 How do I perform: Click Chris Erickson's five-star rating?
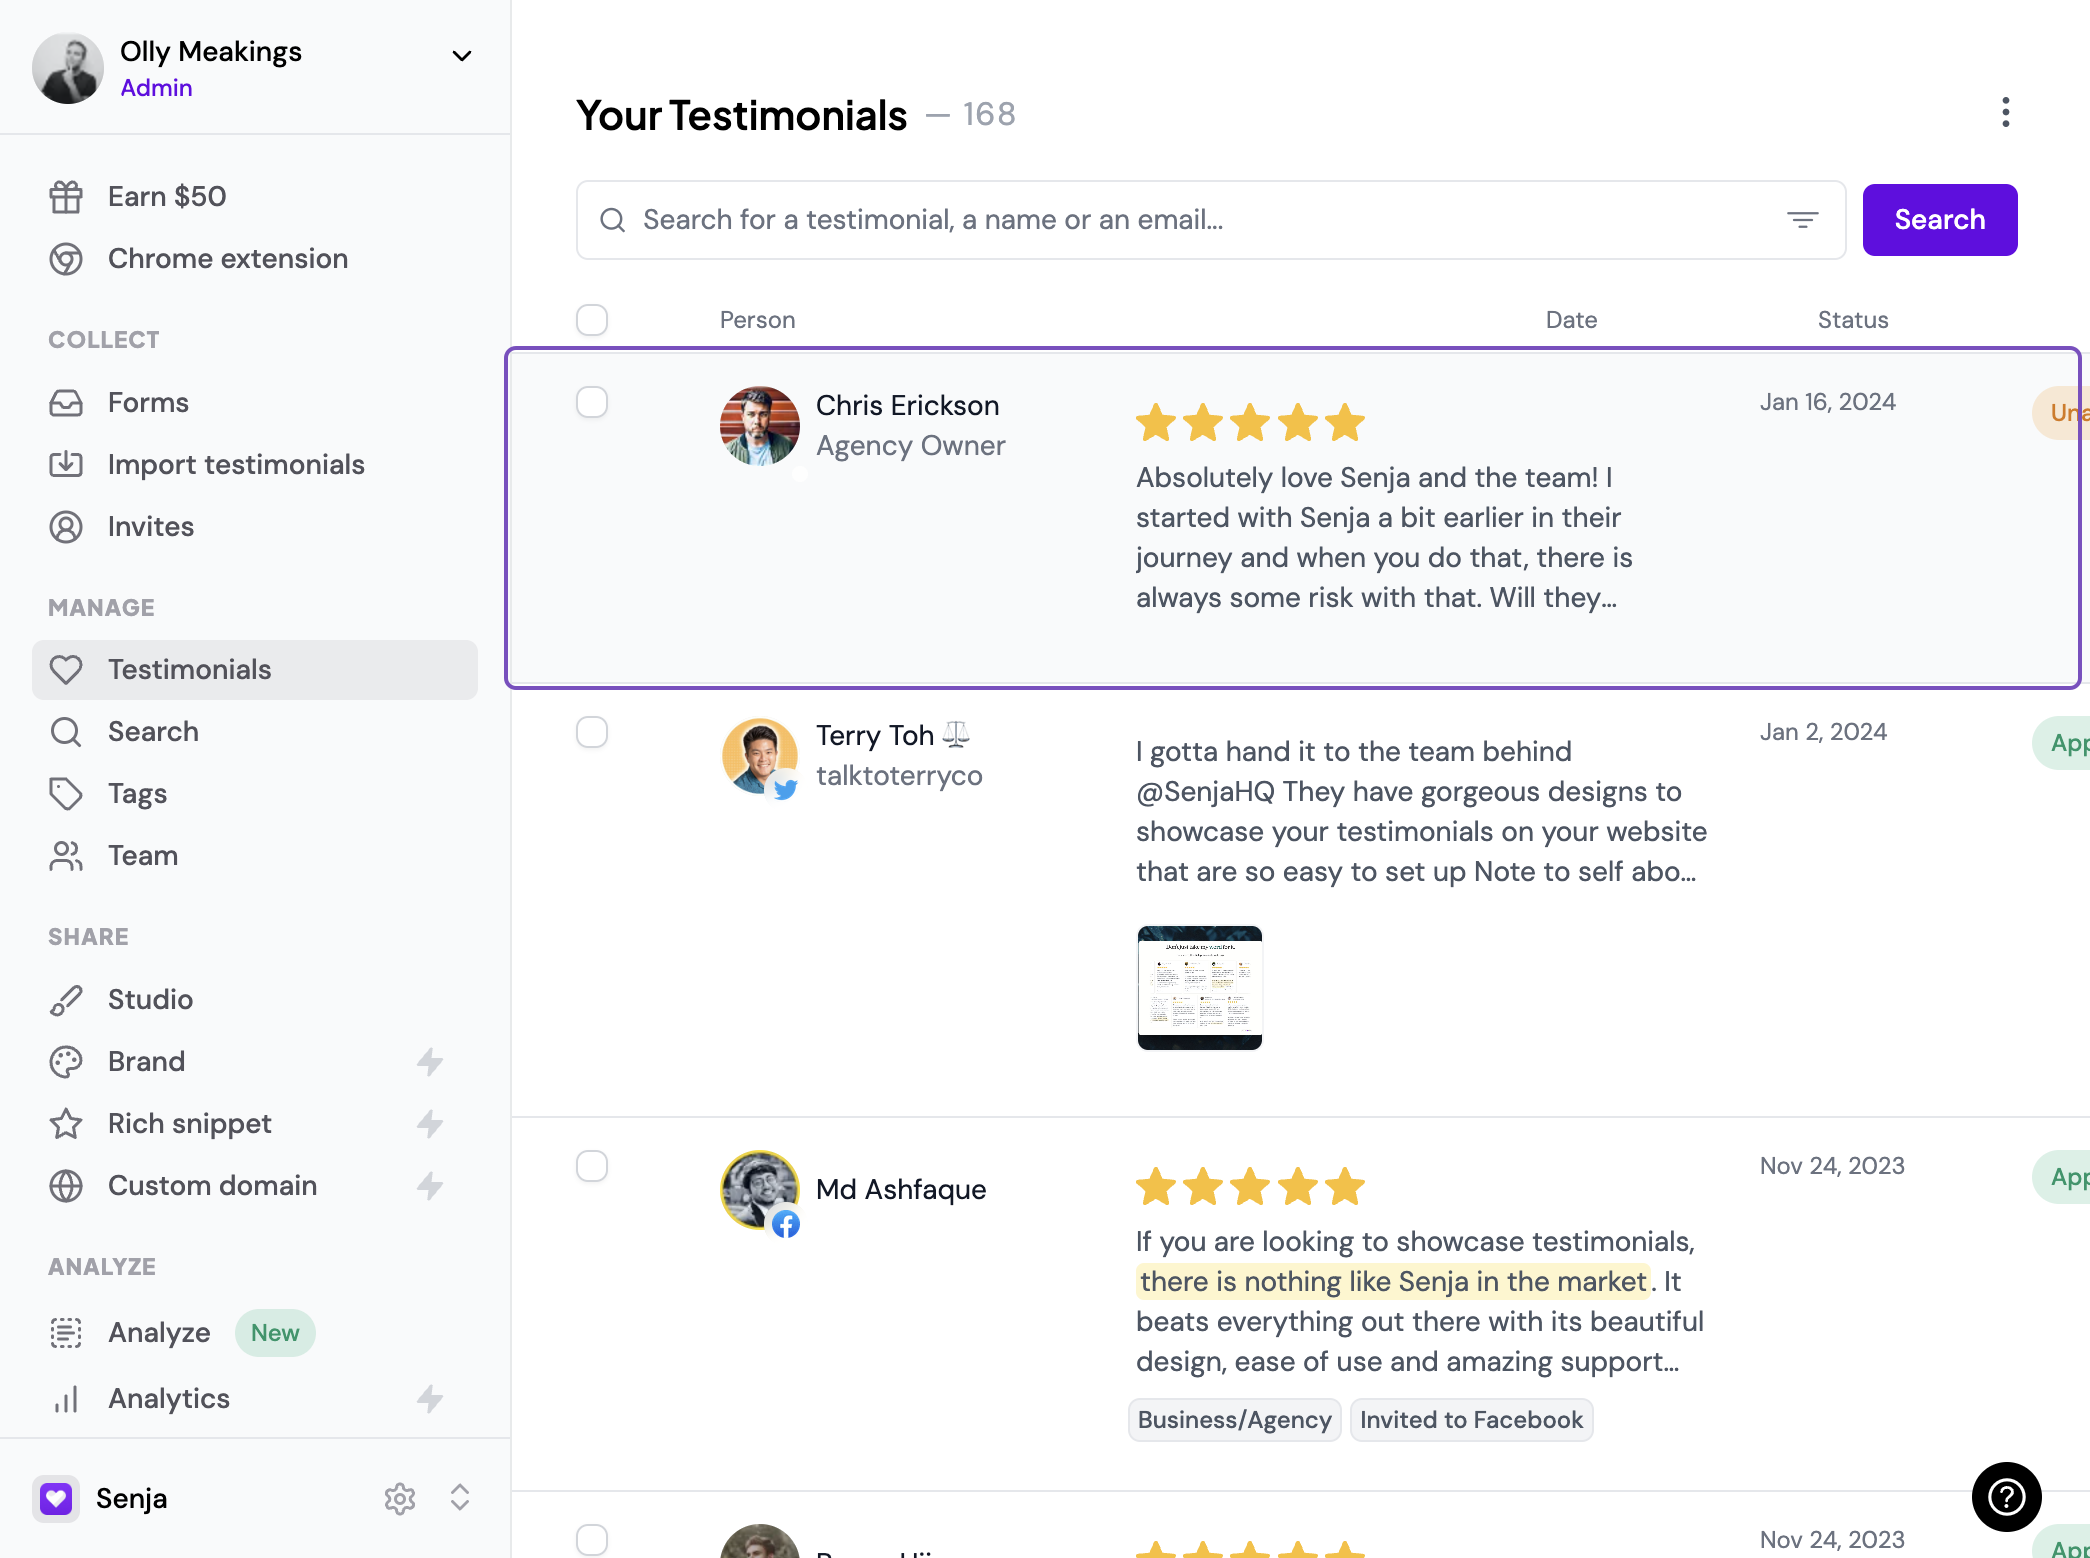1250,423
